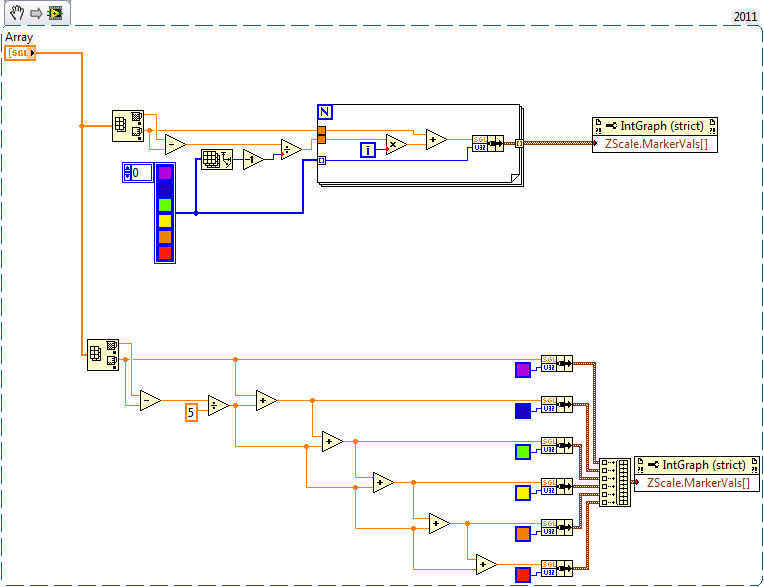Screen dimensions: 764x587
Task: Click the arrow snippet icon at top
Action: (x=36, y=13)
